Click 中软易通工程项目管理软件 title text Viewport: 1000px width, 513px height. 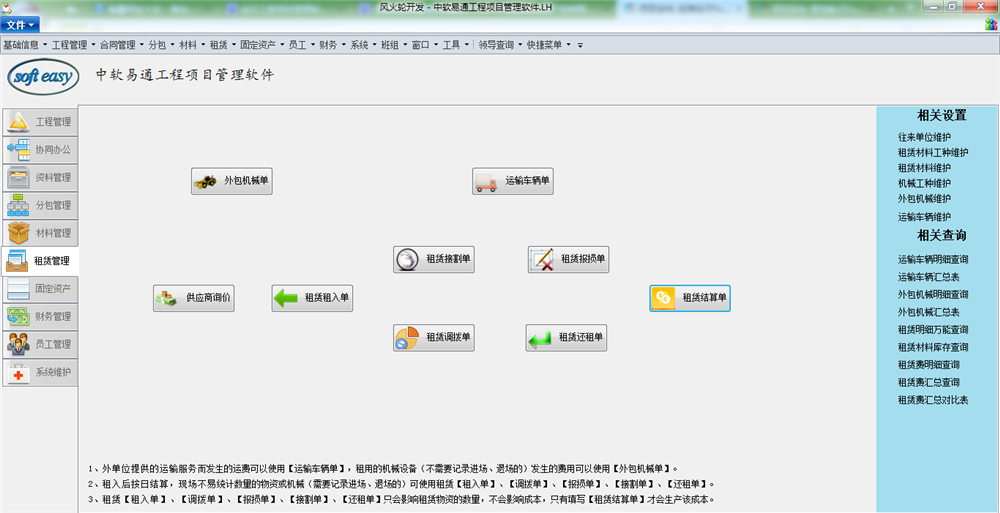pyautogui.click(x=185, y=75)
